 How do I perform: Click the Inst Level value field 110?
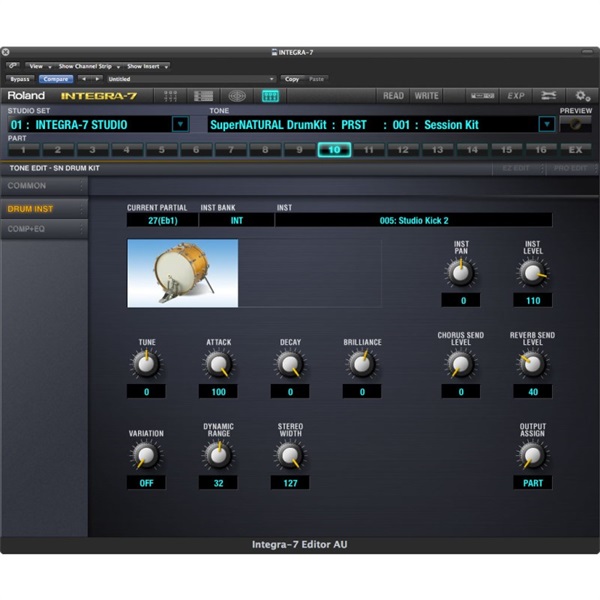click(x=533, y=300)
